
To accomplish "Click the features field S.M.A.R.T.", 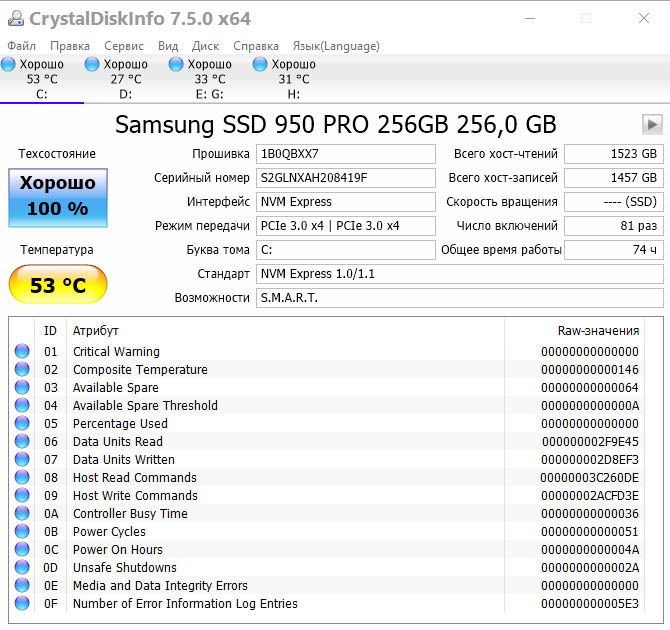I will pos(460,297).
